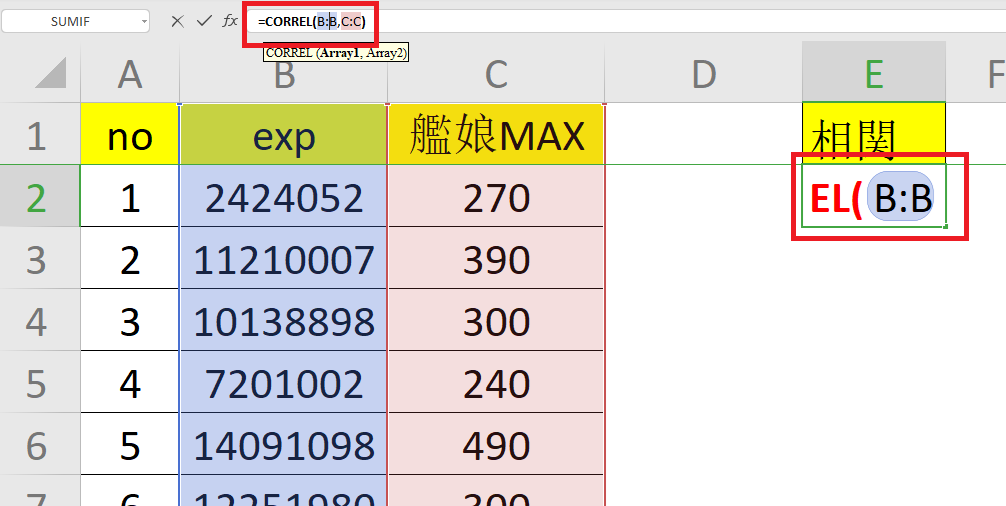Click cell with value 11210007
The image size is (1006, 506).
(x=284, y=260)
